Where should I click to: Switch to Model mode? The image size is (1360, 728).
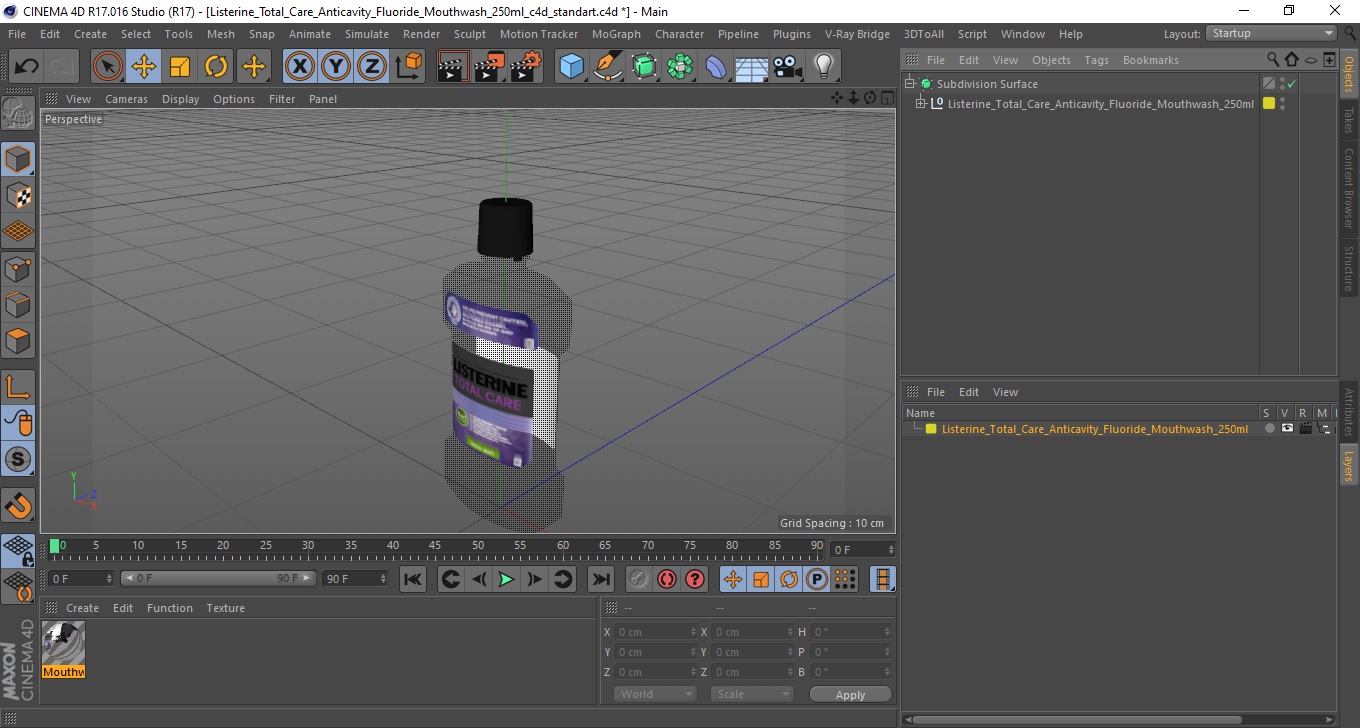pyautogui.click(x=18, y=159)
